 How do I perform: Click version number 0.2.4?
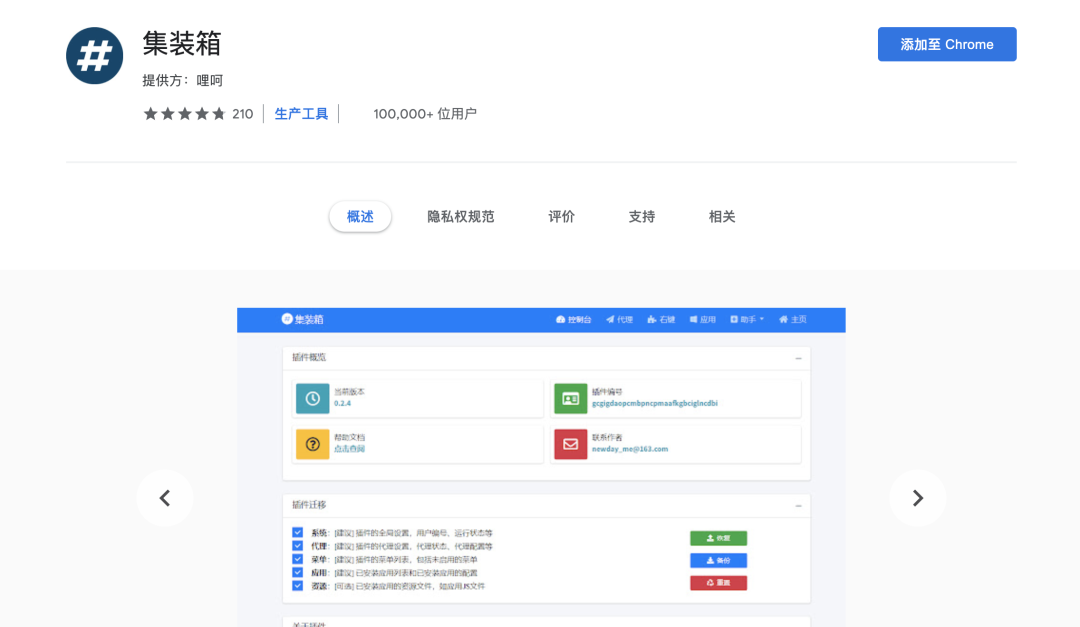click(342, 404)
